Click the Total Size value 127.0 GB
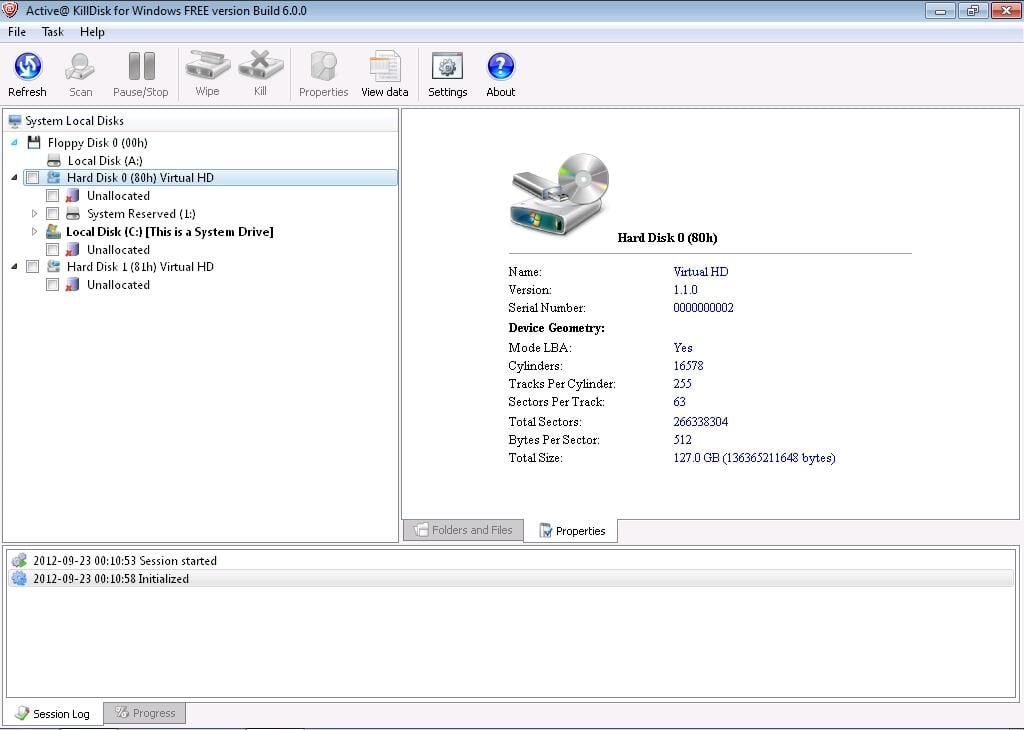 pyautogui.click(x=754, y=458)
